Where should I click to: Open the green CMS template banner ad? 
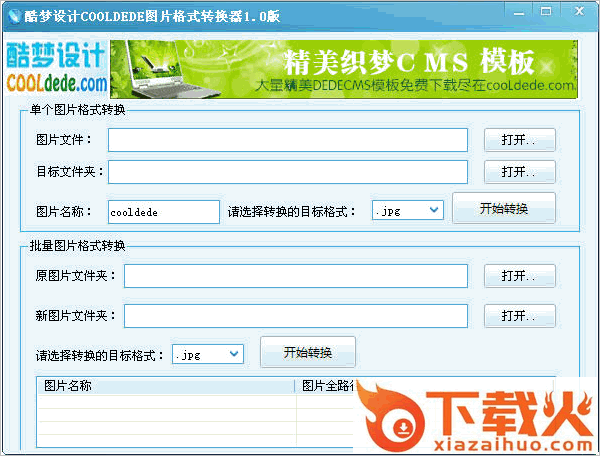(344, 69)
